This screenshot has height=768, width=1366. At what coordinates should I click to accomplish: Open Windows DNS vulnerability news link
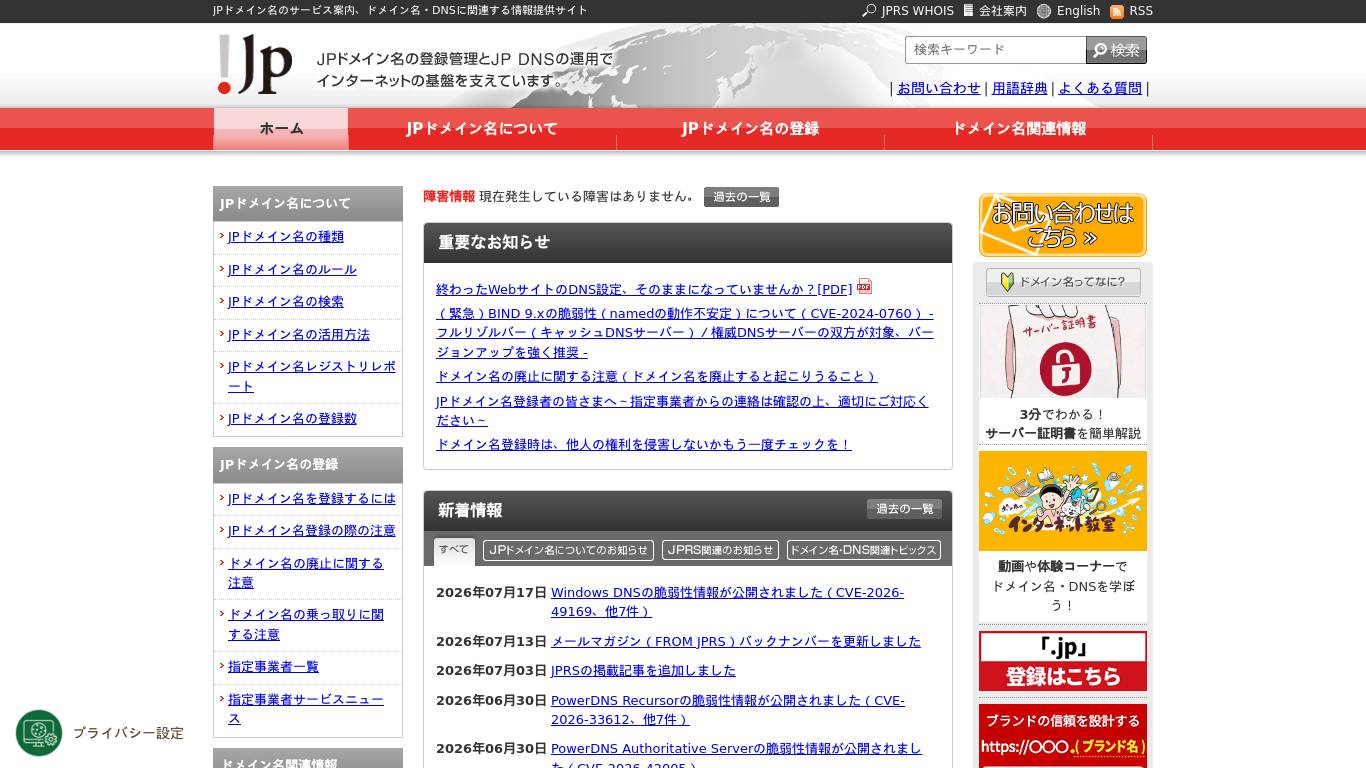click(727, 602)
